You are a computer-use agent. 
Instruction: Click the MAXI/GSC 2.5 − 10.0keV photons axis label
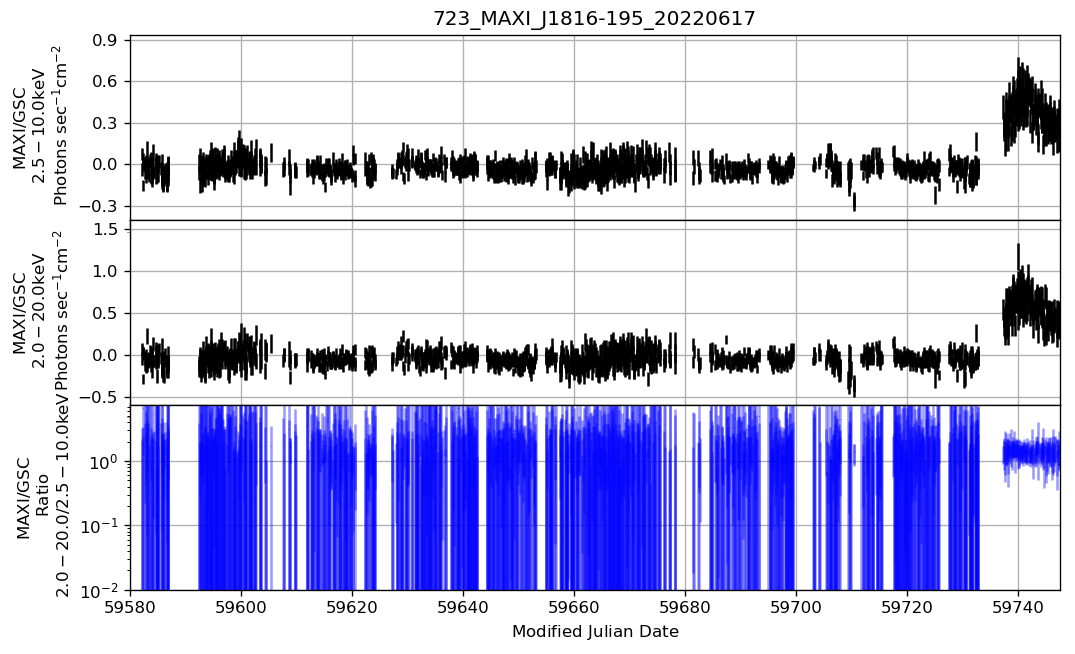tap(39, 126)
